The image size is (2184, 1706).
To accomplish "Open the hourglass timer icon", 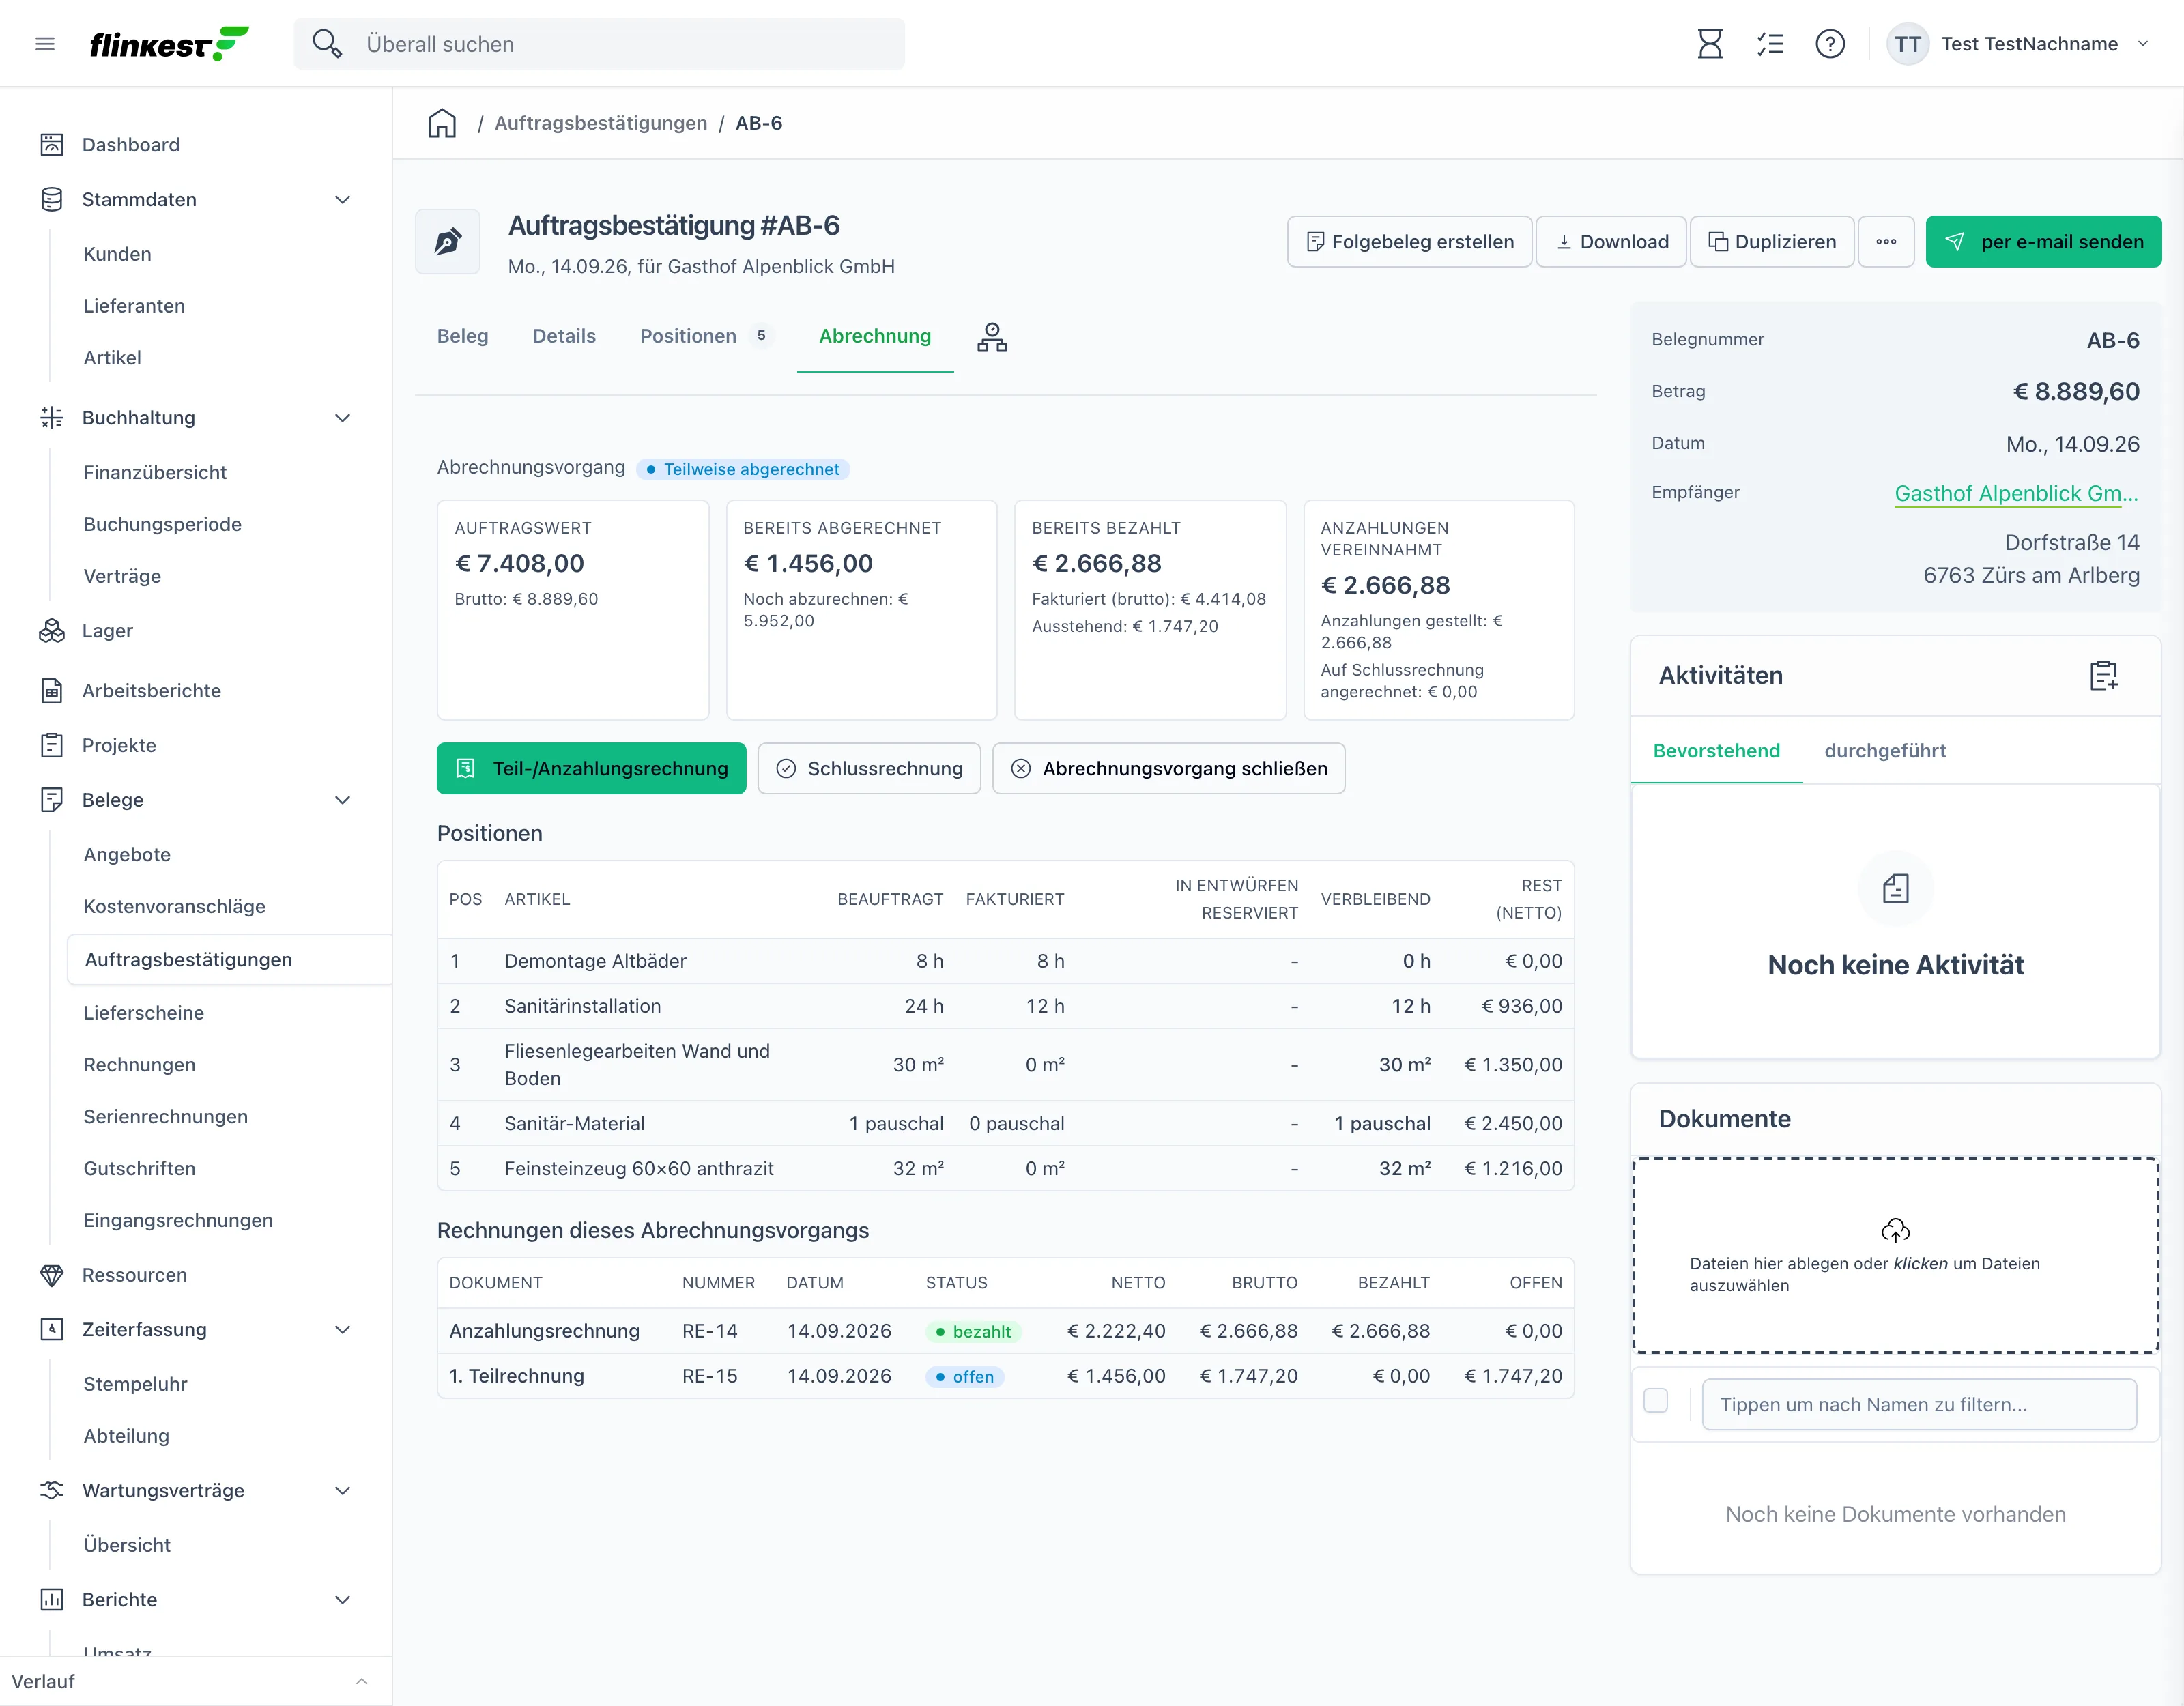I will click(x=1710, y=44).
